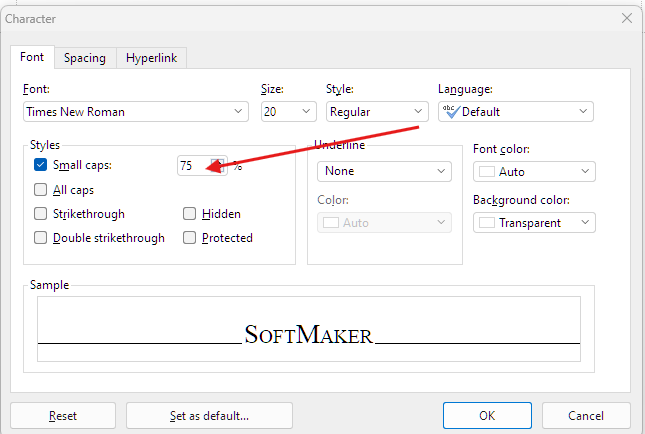645x434 pixels.
Task: Click the Set as default button
Action: tap(209, 415)
